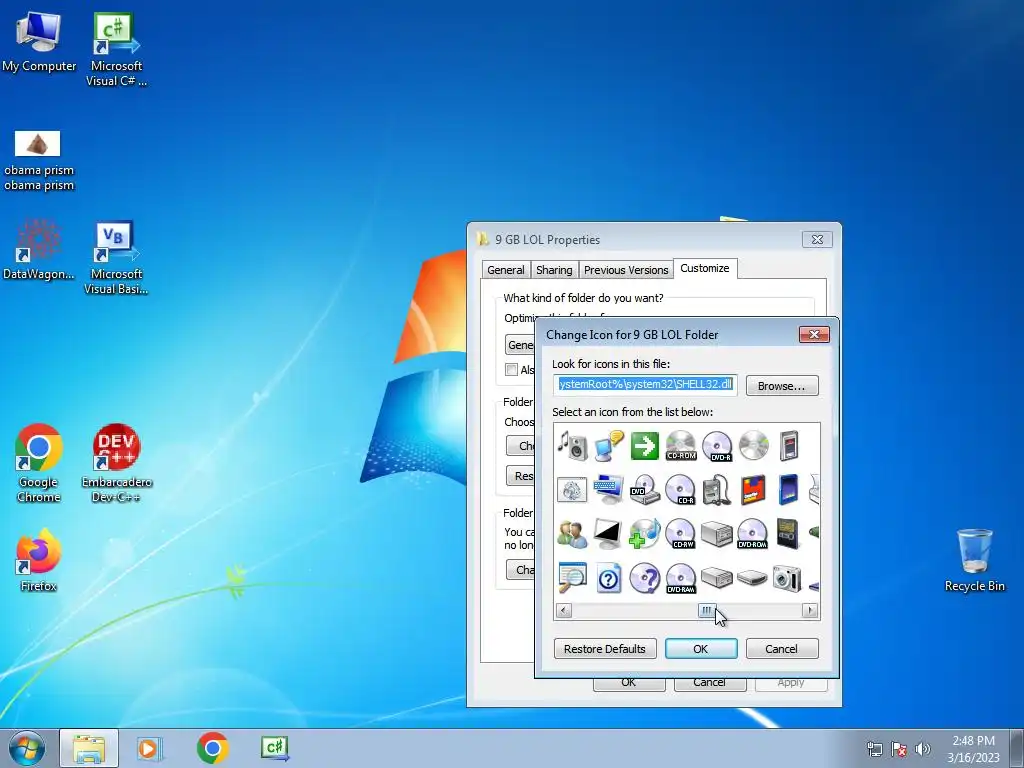The height and width of the screenshot is (768, 1024).
Task: Open Visual C# from the taskbar
Action: 274,748
